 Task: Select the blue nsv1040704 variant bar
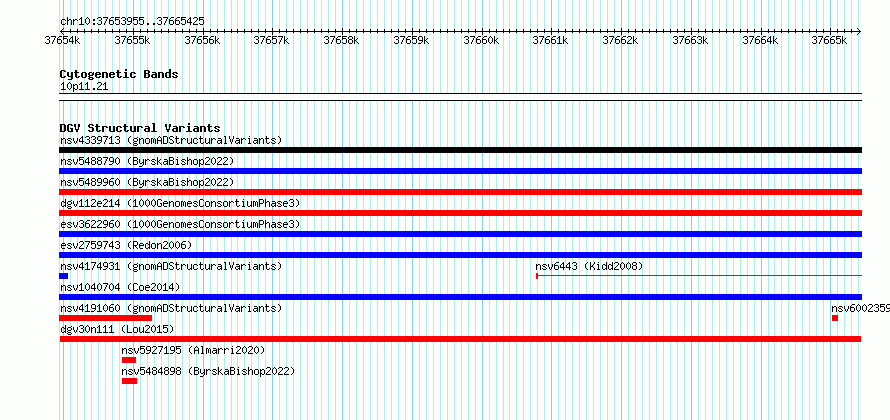(x=460, y=297)
